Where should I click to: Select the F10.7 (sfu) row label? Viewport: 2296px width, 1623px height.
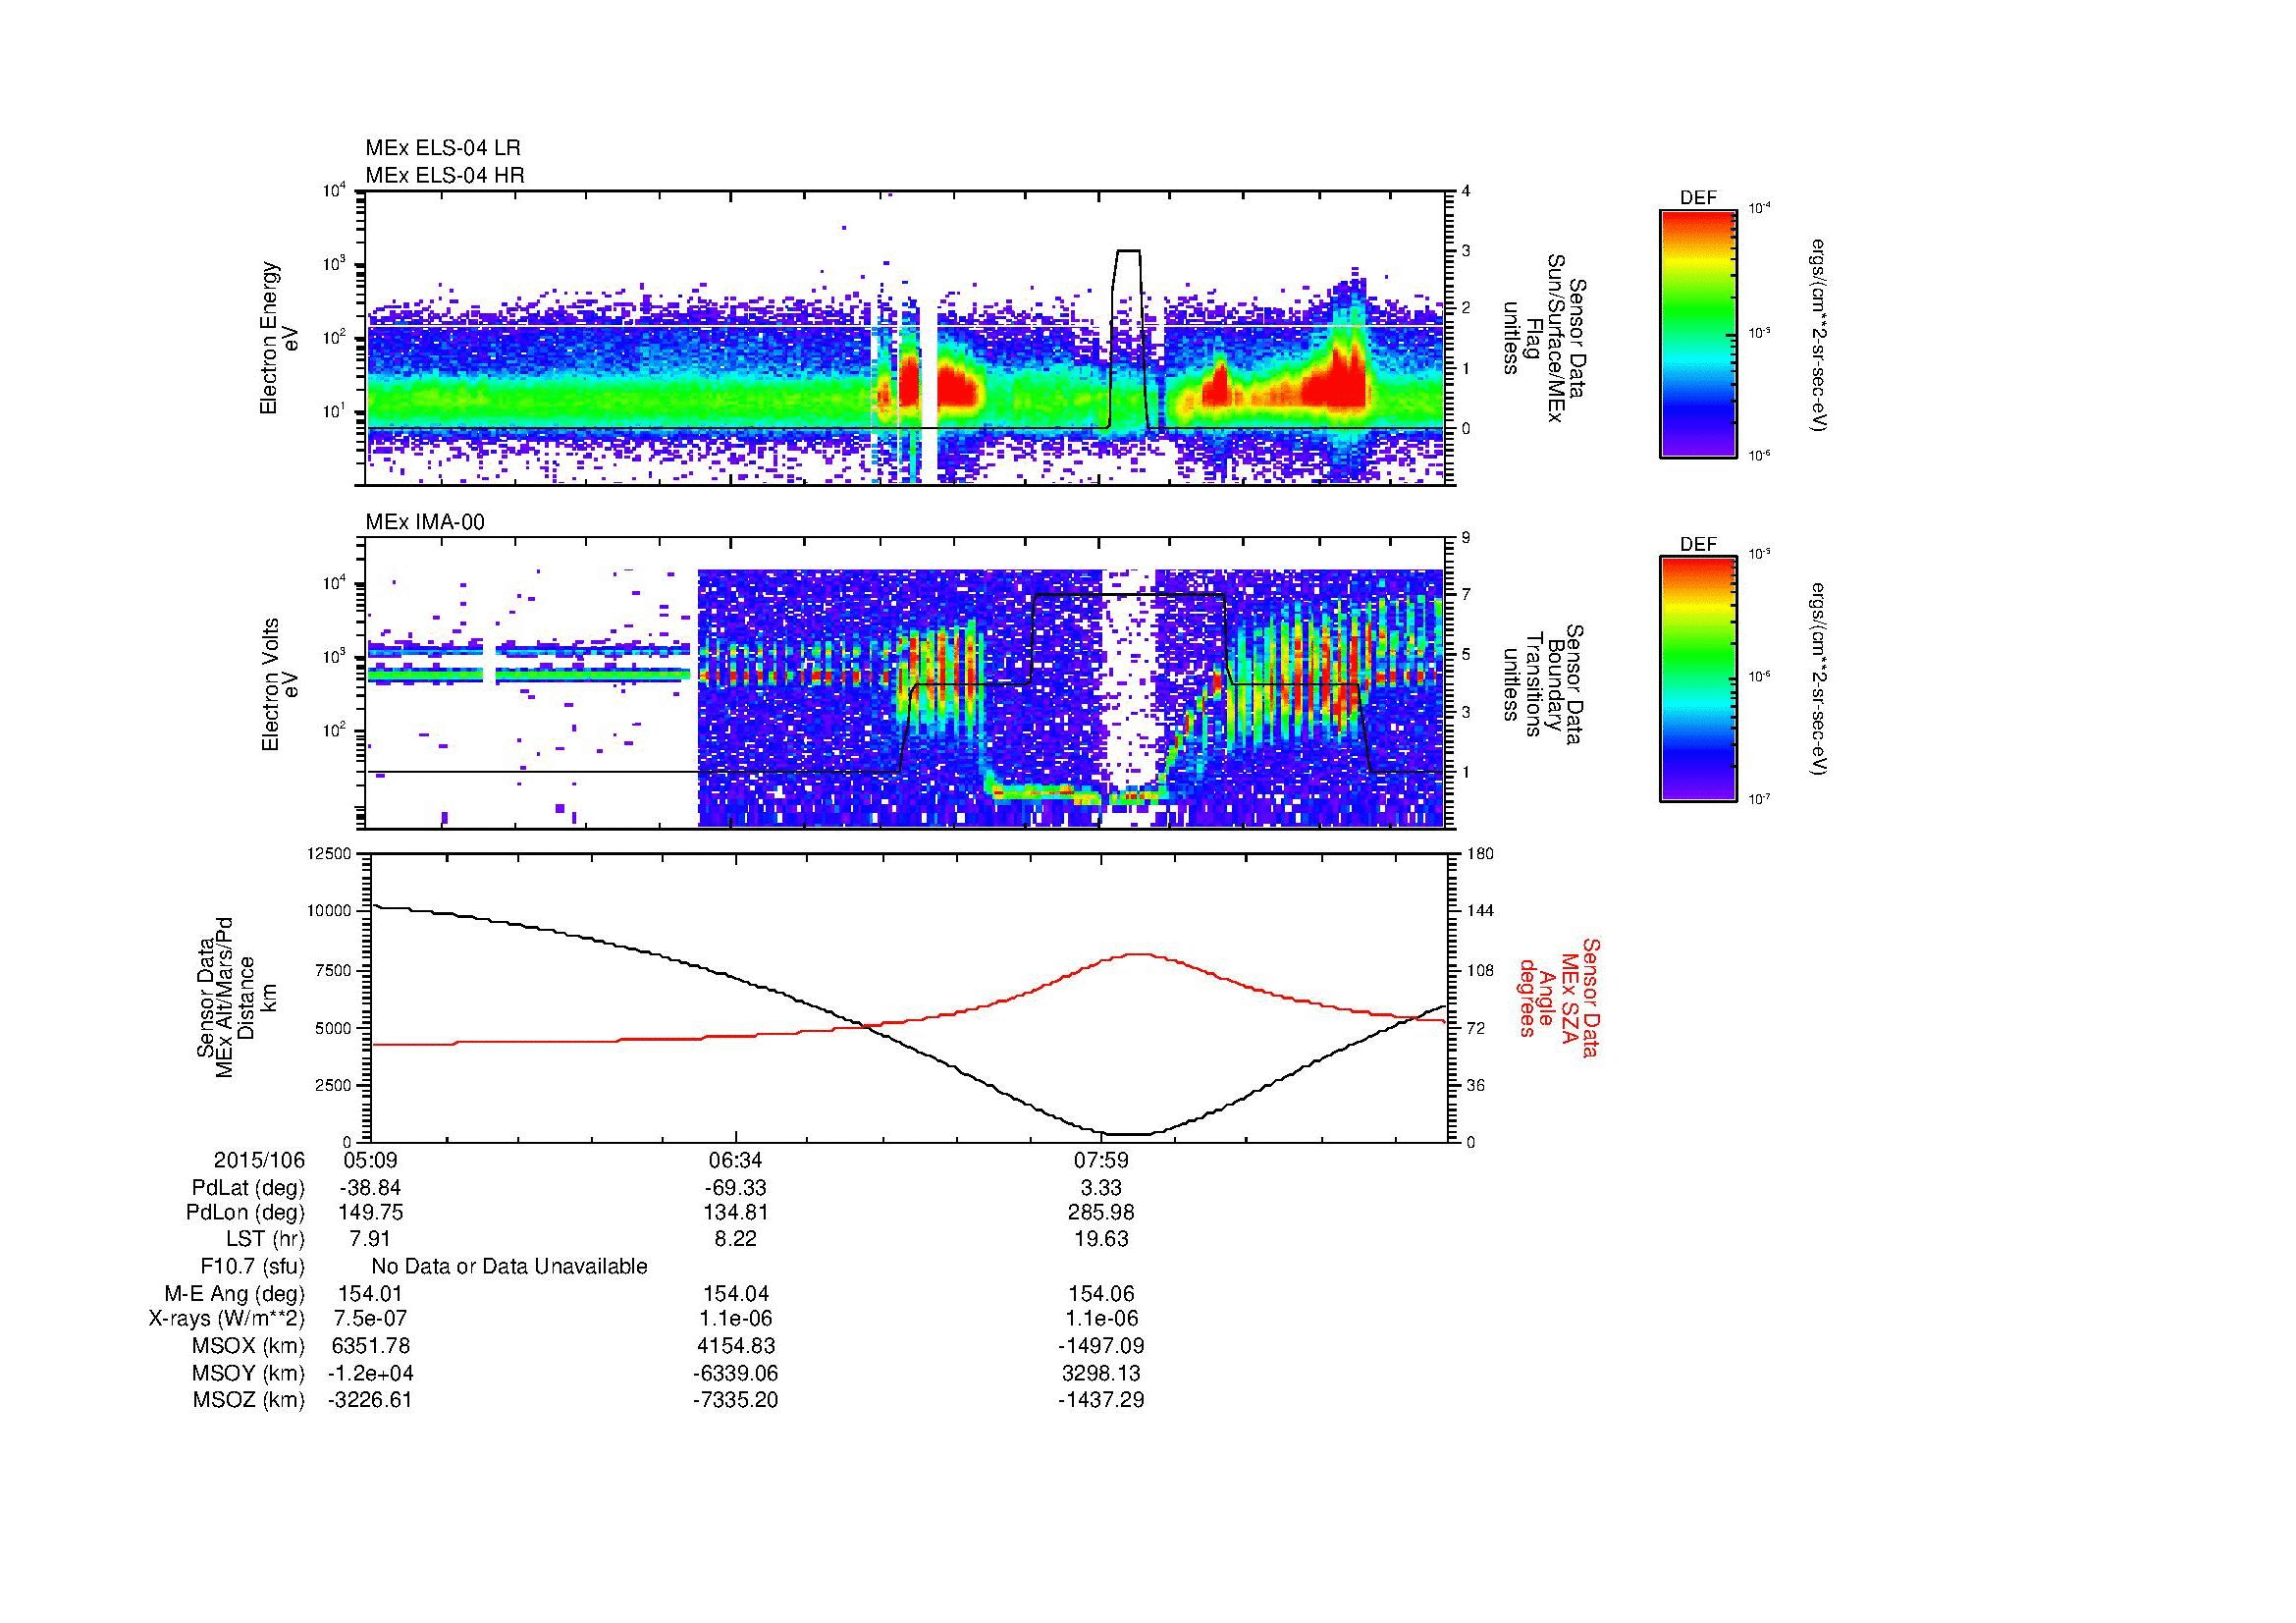tap(252, 1267)
